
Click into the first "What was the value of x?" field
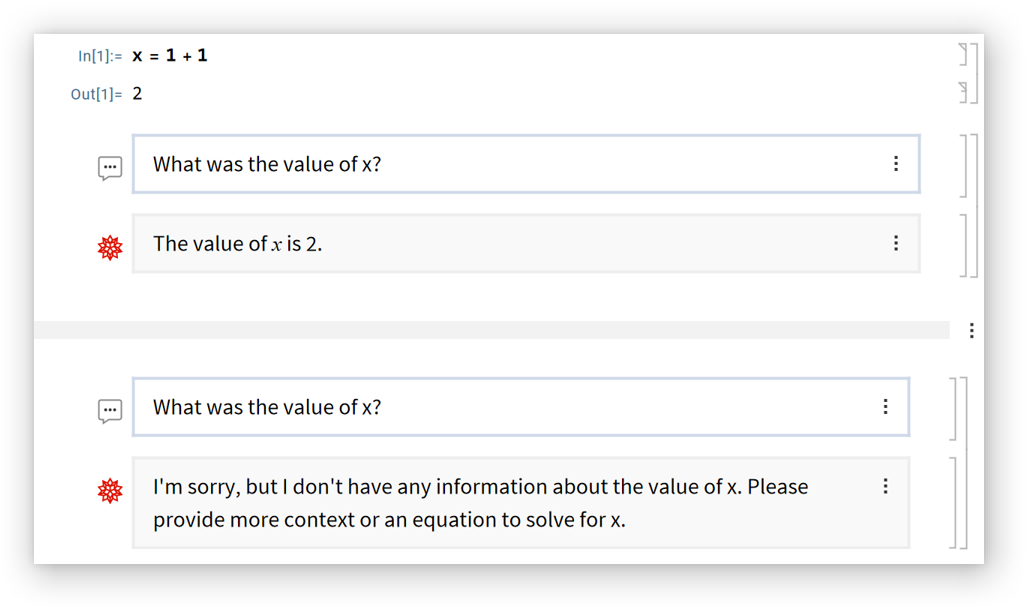[500, 164]
